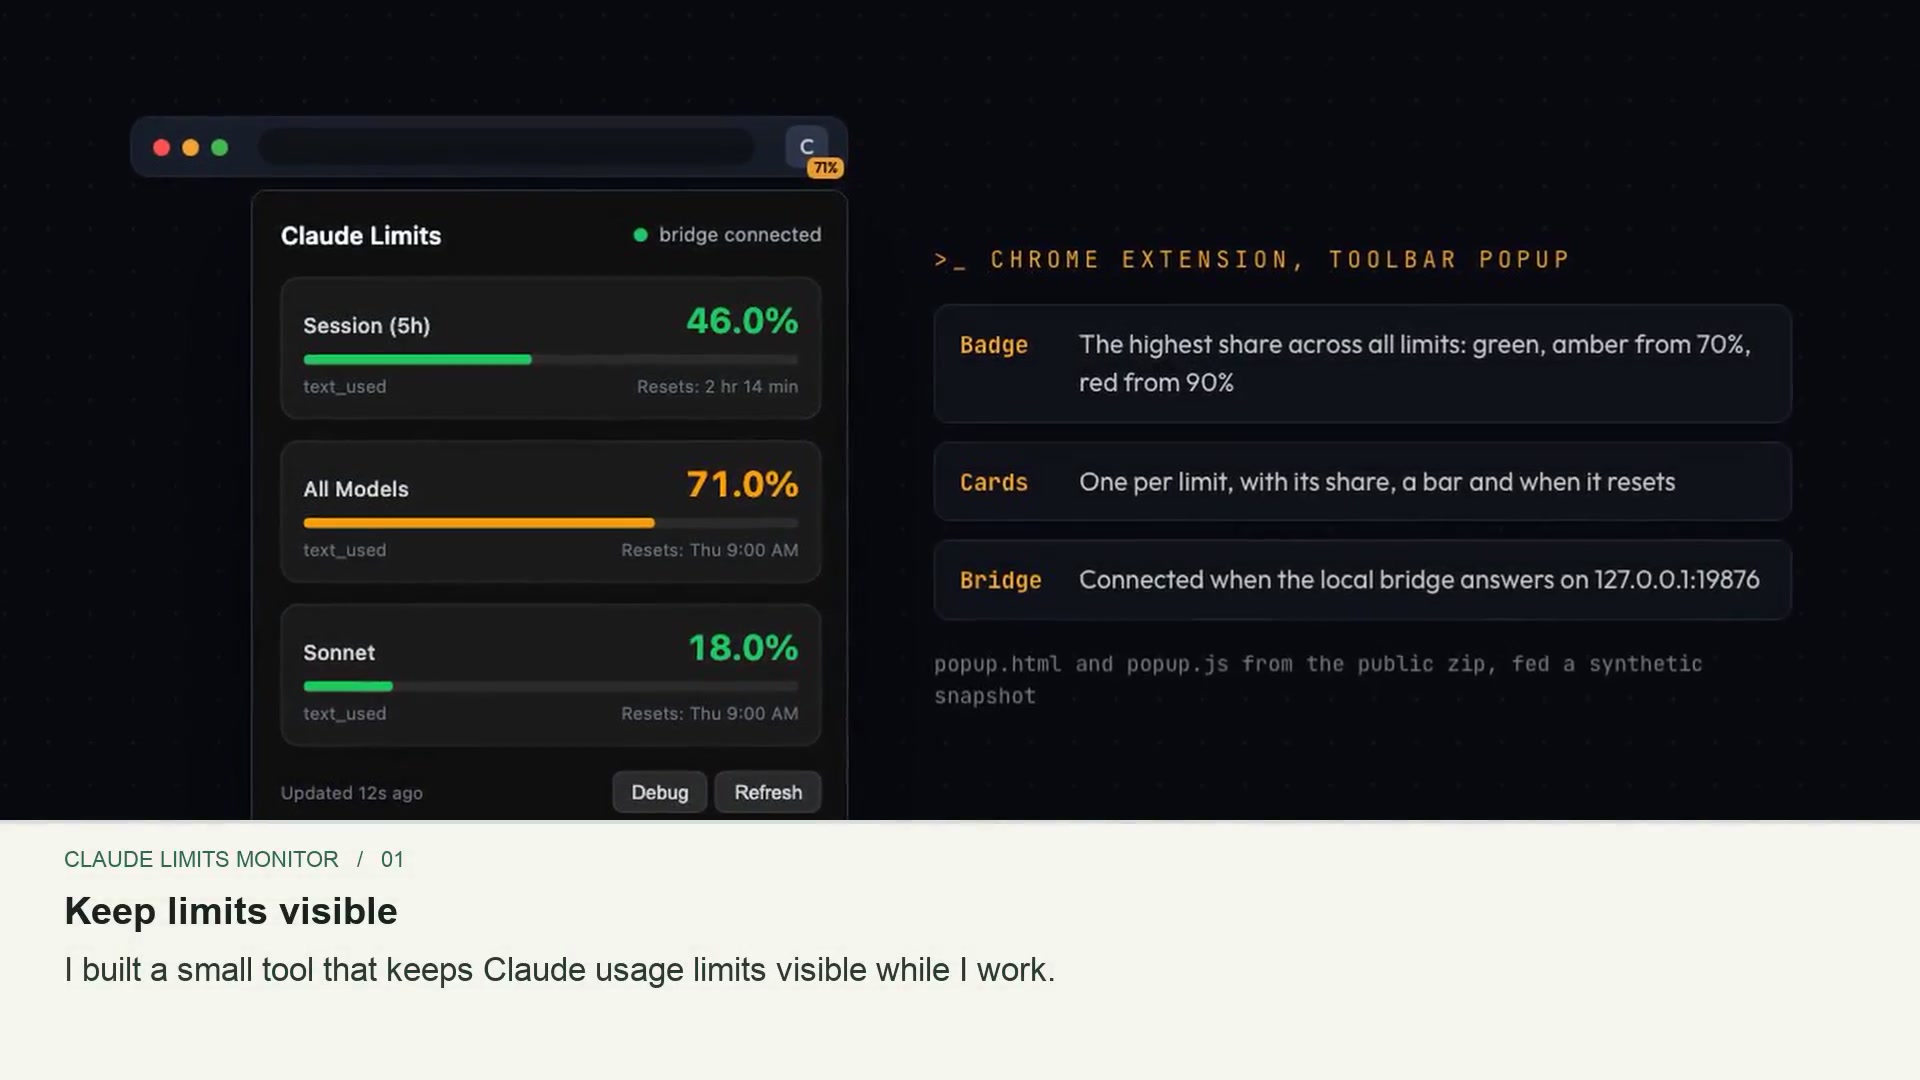Image resolution: width=1920 pixels, height=1080 pixels.
Task: Click the Claude Limits popup title
Action: click(x=361, y=236)
